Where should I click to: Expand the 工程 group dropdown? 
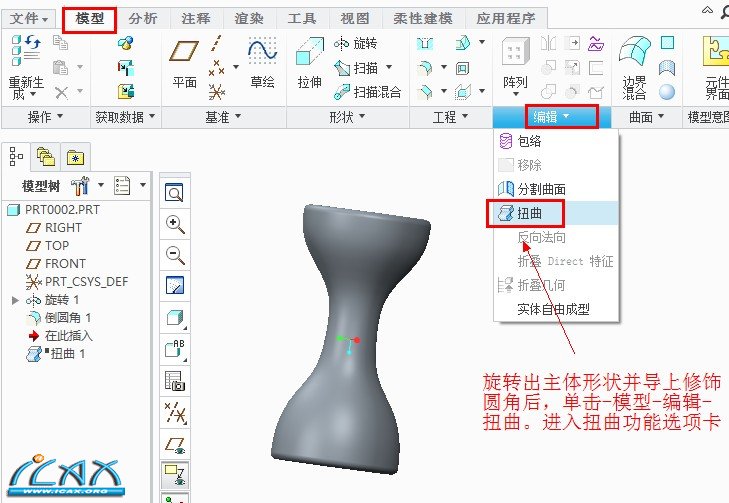click(x=451, y=117)
